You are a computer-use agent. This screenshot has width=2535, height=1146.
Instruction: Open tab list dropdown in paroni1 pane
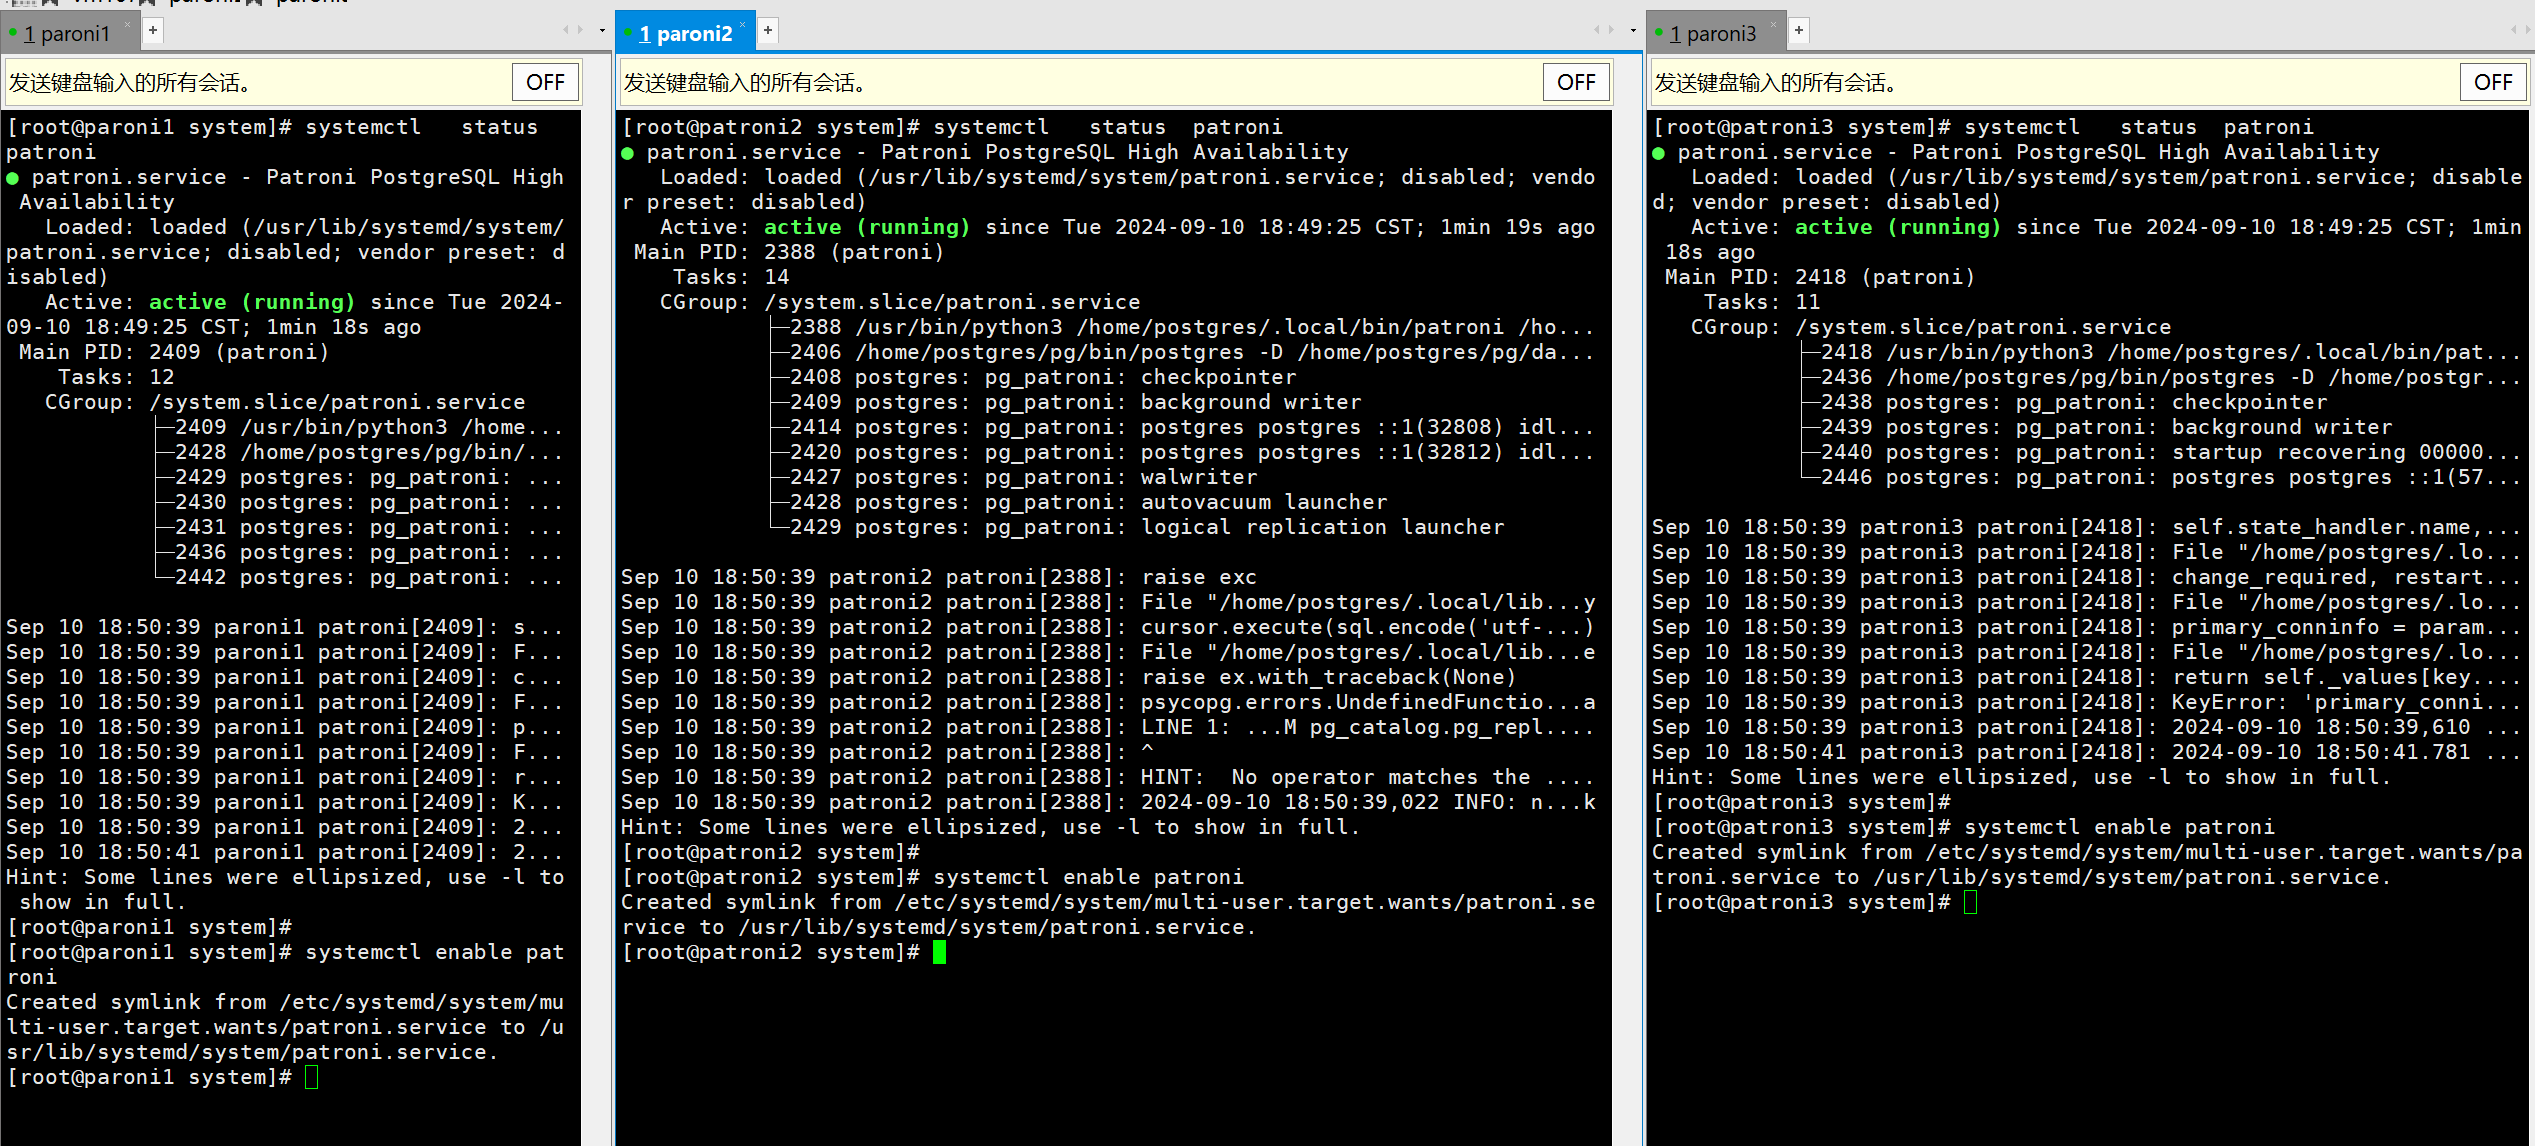pyautogui.click(x=602, y=31)
